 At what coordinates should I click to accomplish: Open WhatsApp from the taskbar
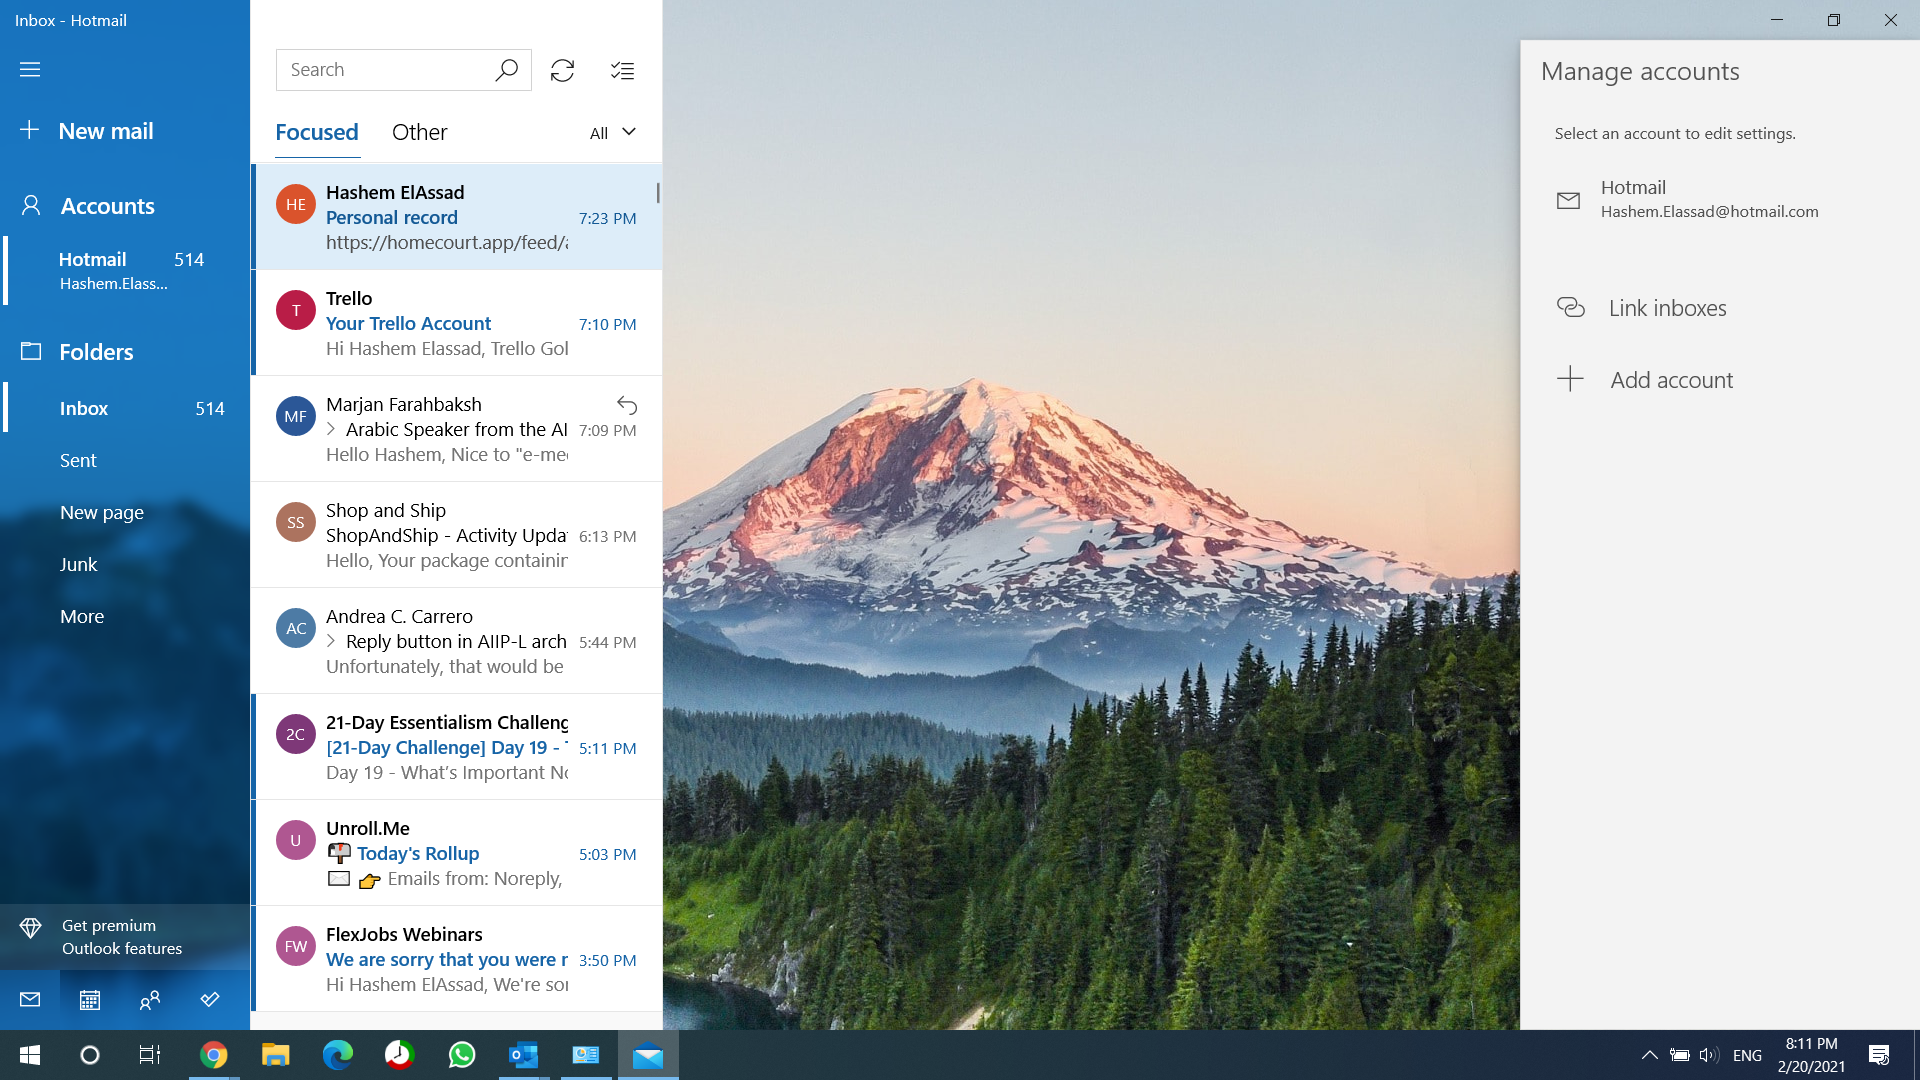(462, 1054)
